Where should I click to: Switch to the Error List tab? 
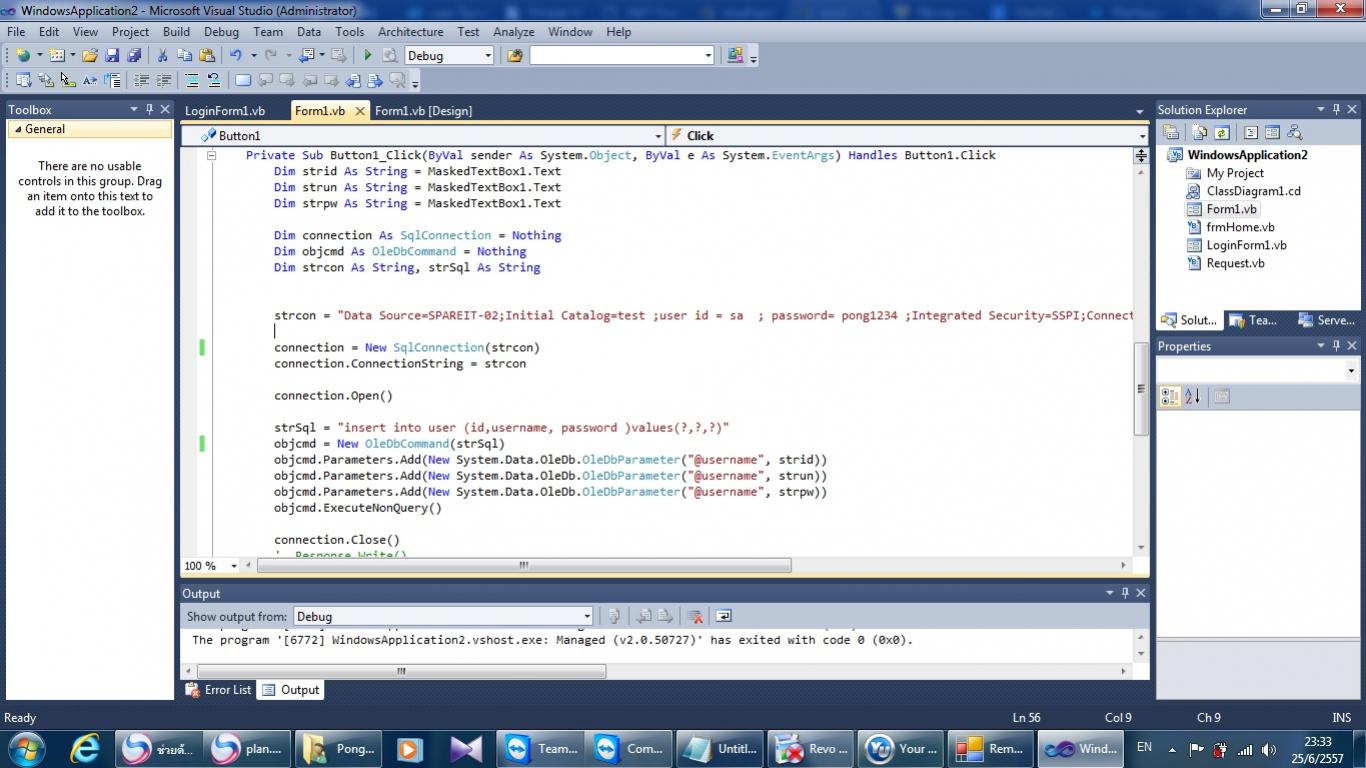click(219, 690)
